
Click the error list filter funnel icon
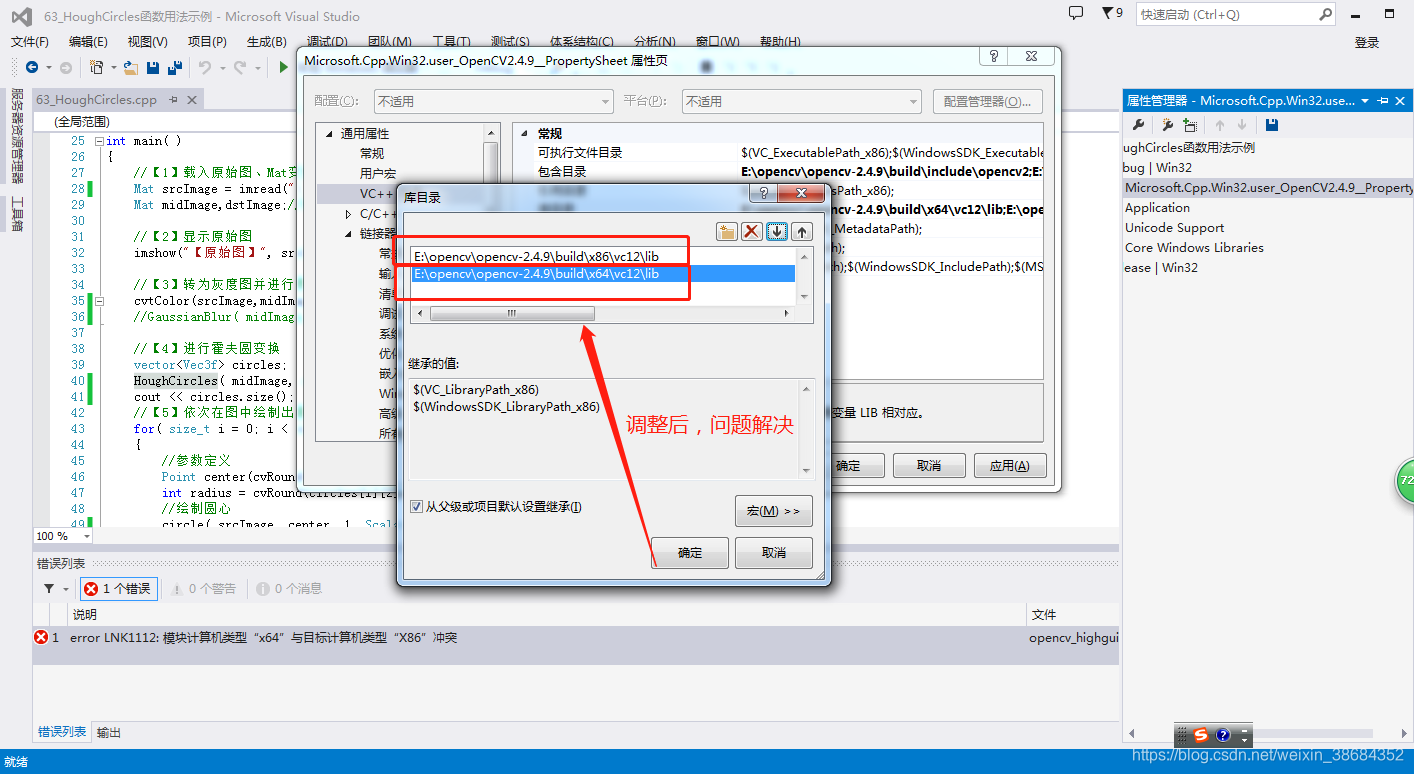pos(49,589)
